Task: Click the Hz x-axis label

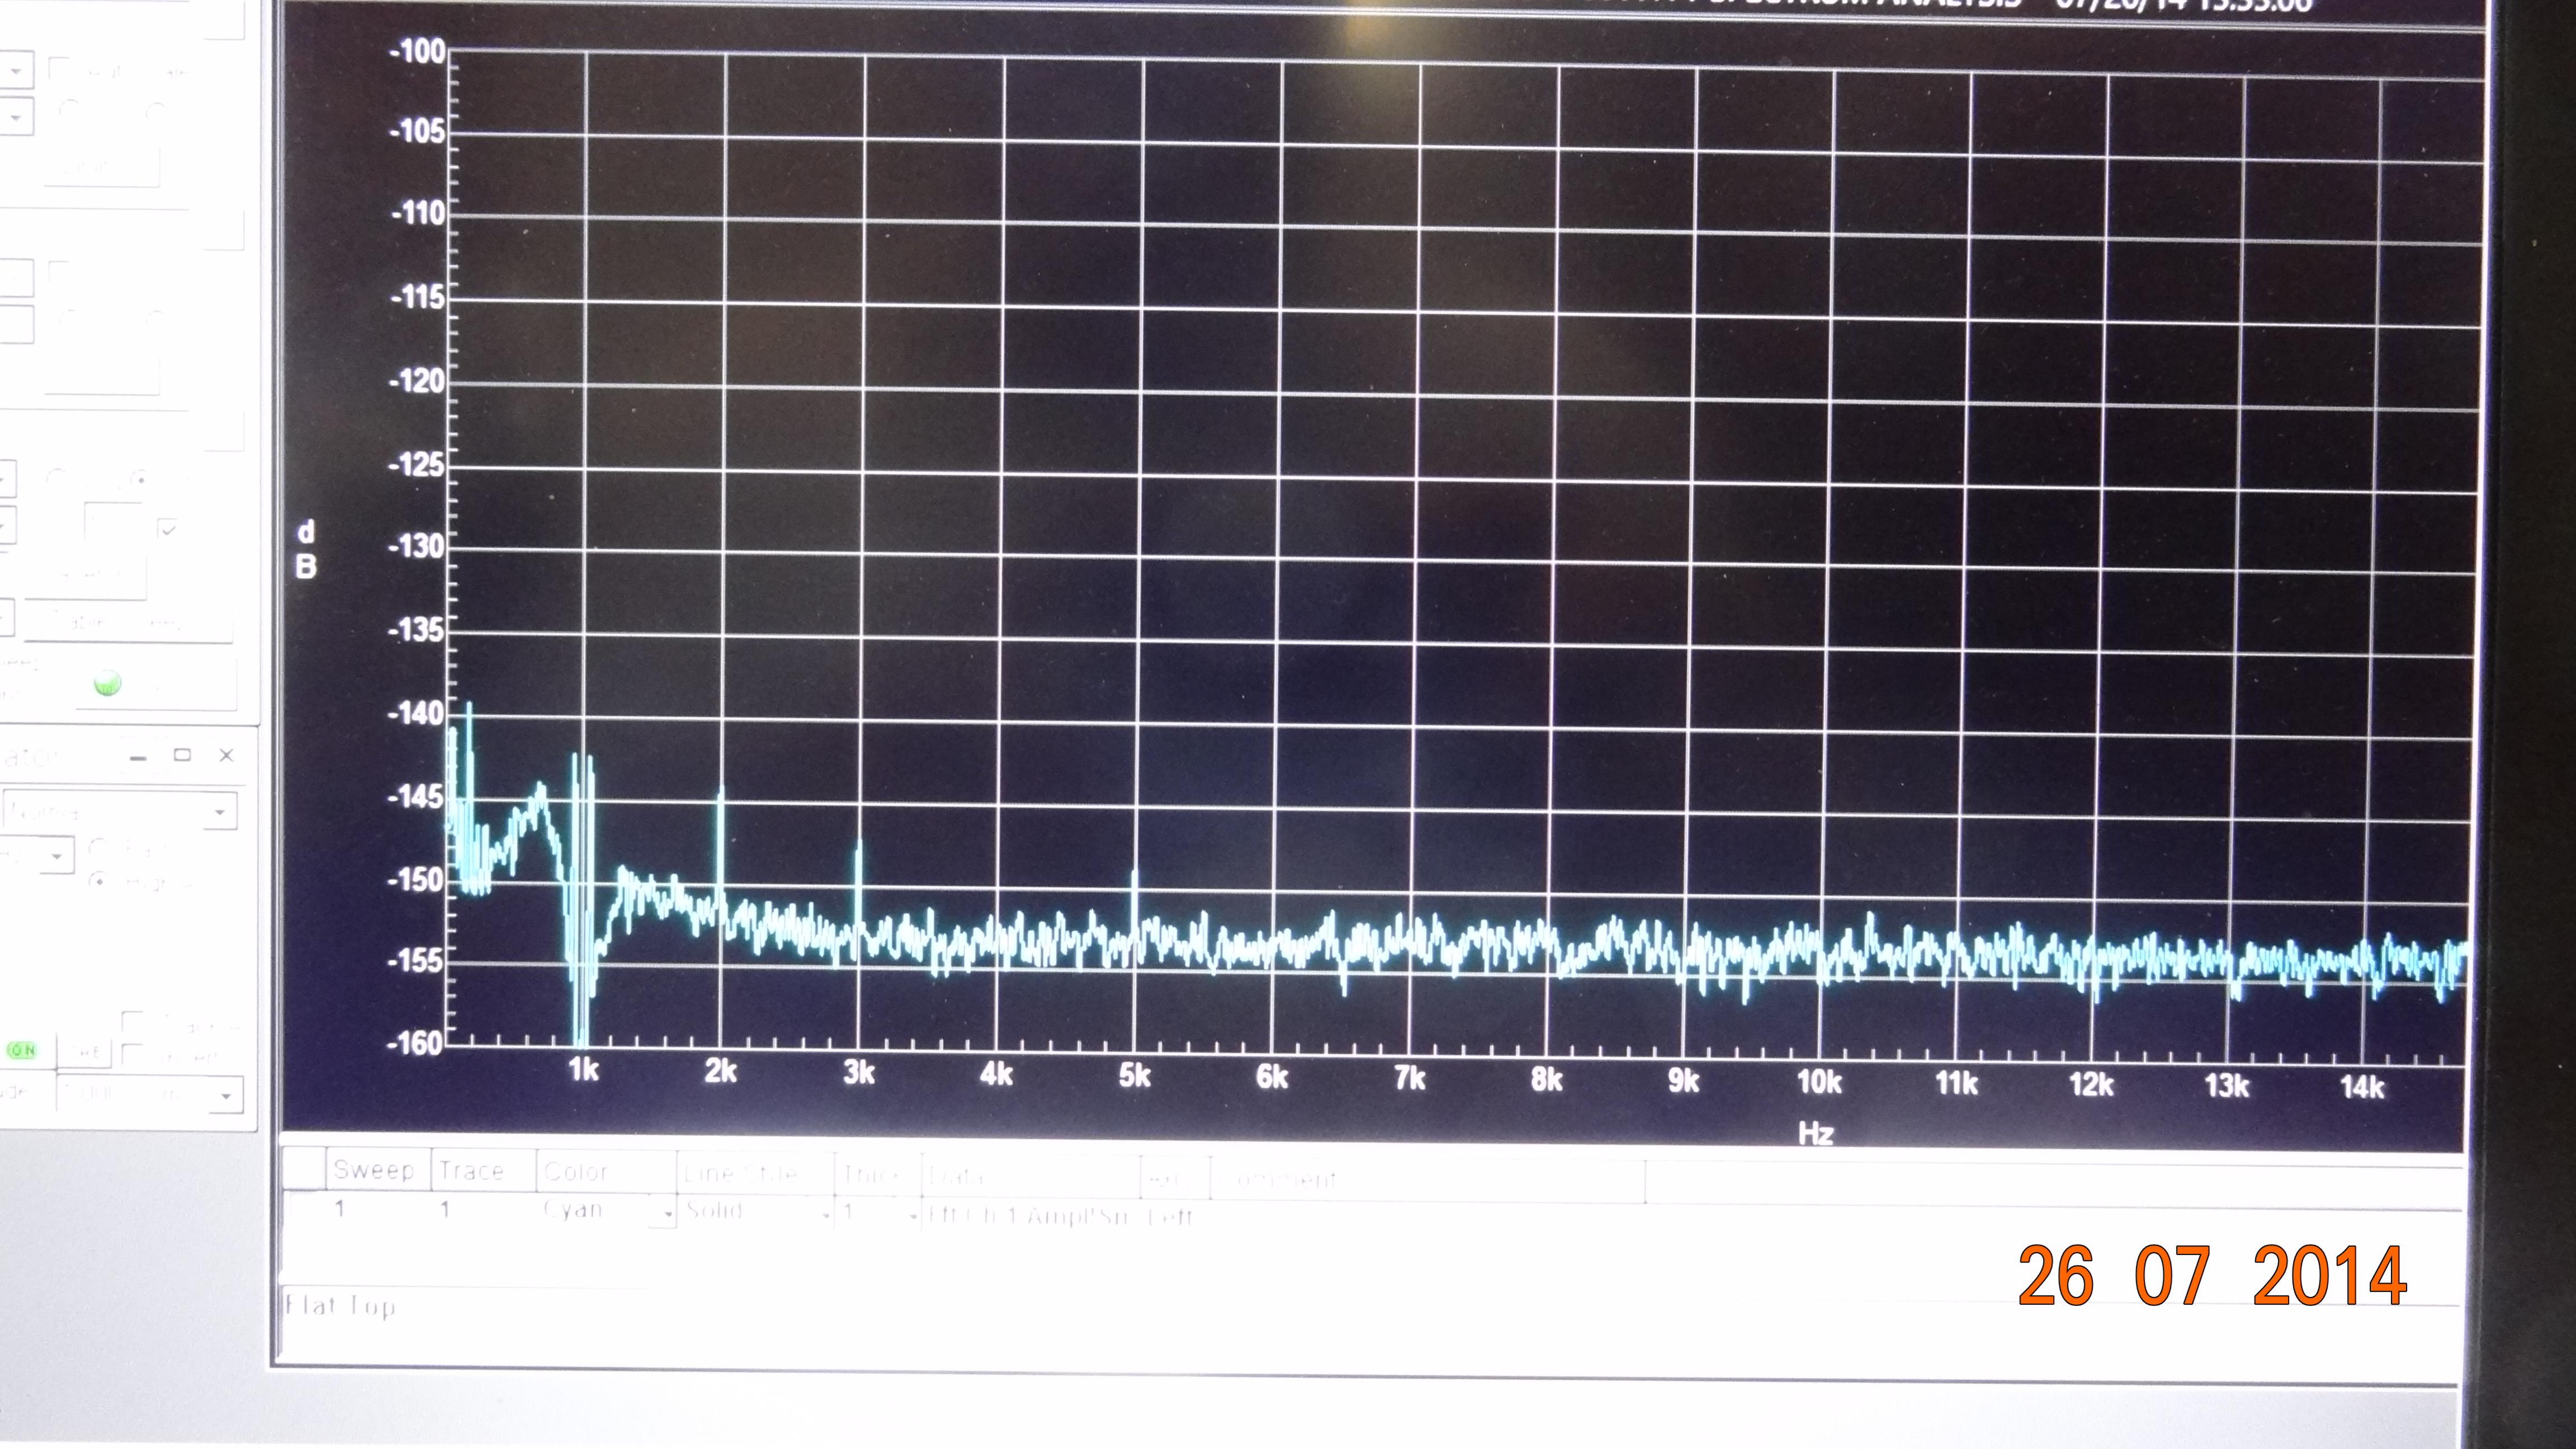Action: point(1815,1133)
